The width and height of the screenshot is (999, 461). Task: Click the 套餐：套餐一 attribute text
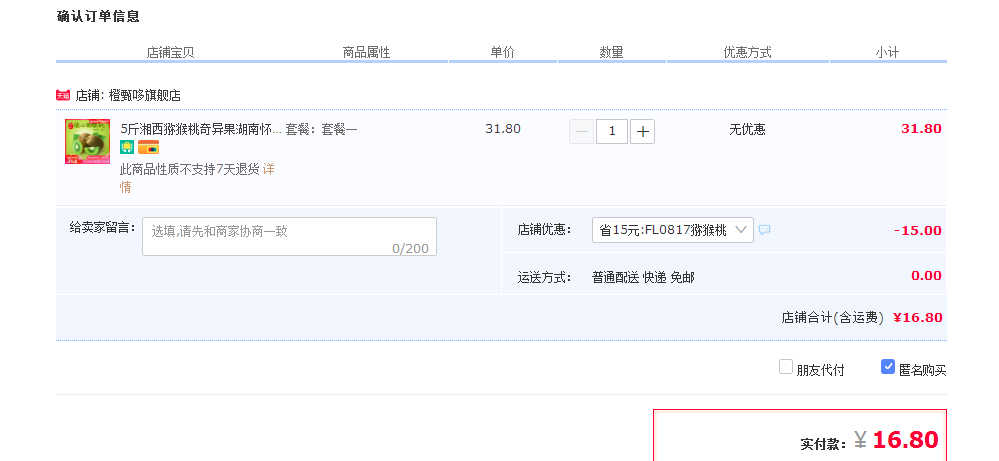(x=321, y=129)
